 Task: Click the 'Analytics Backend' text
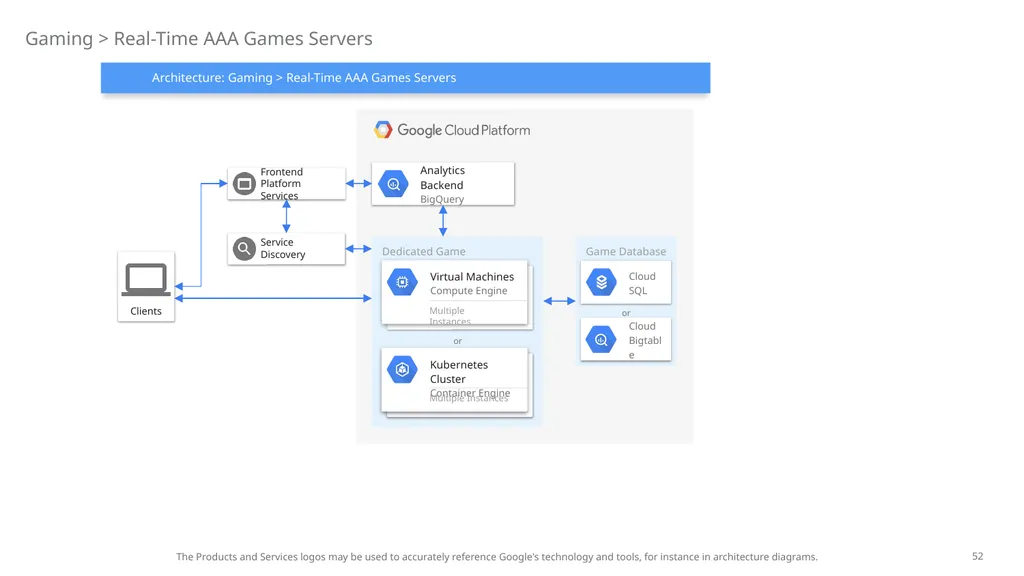tap(442, 178)
